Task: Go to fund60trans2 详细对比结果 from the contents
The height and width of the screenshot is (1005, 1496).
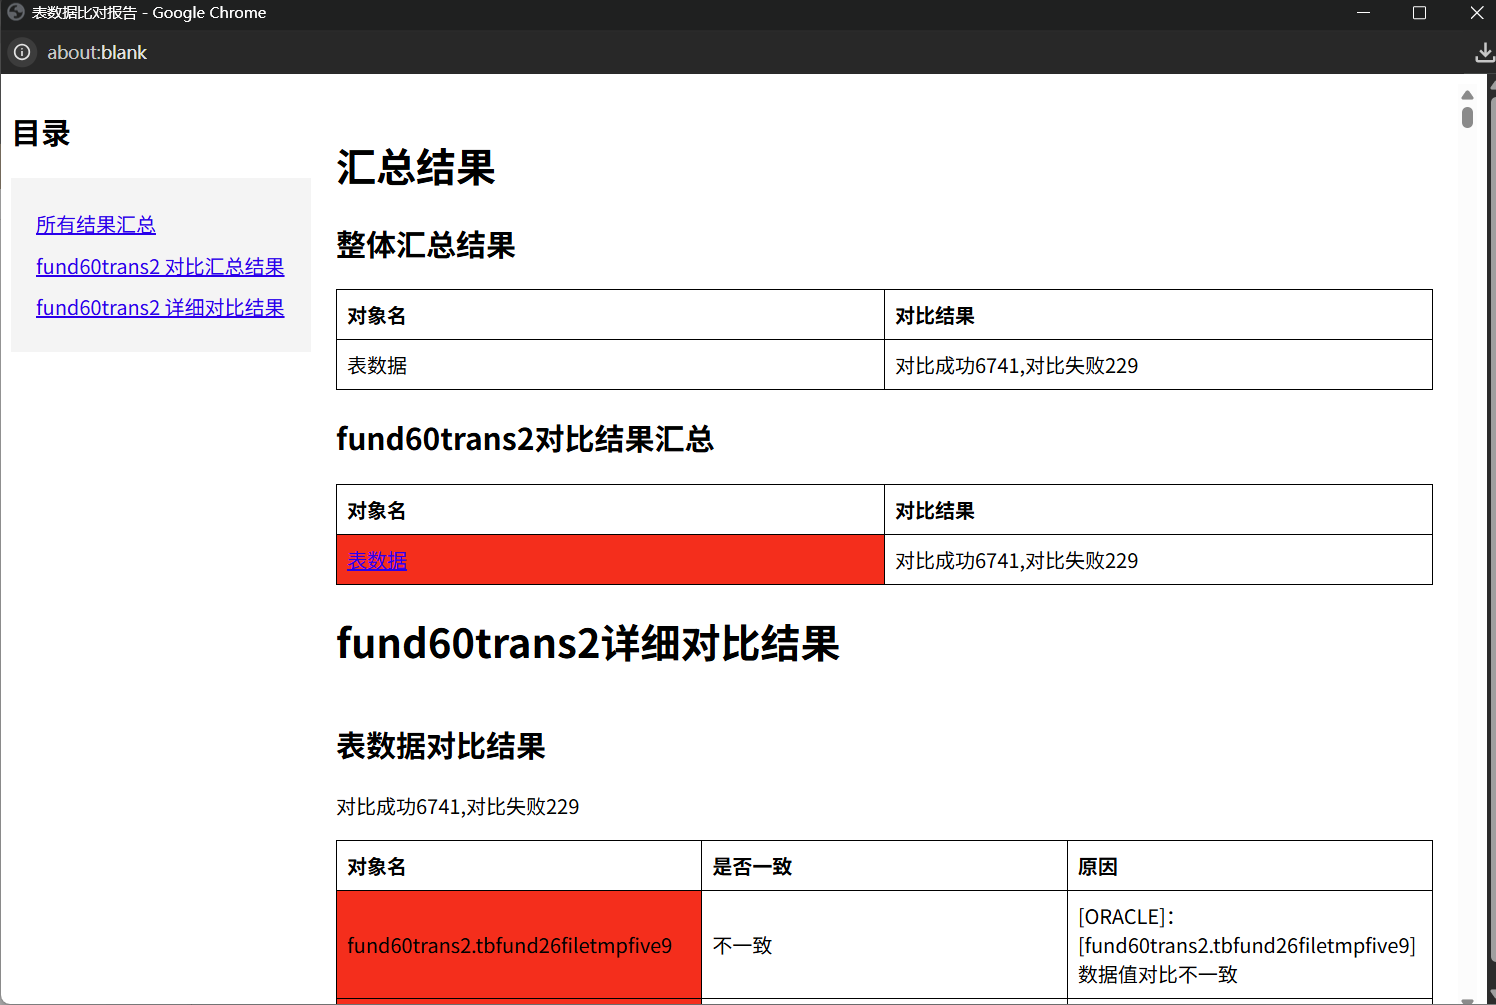Action: click(x=160, y=308)
